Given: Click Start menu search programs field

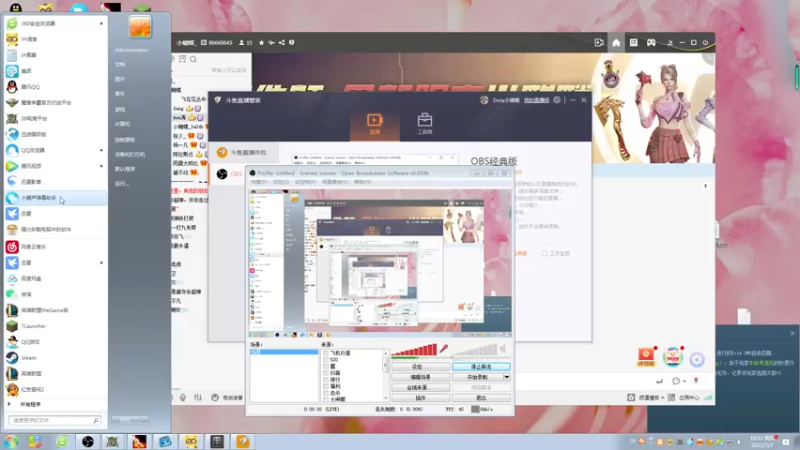Looking at the screenshot, I should click(x=54, y=420).
